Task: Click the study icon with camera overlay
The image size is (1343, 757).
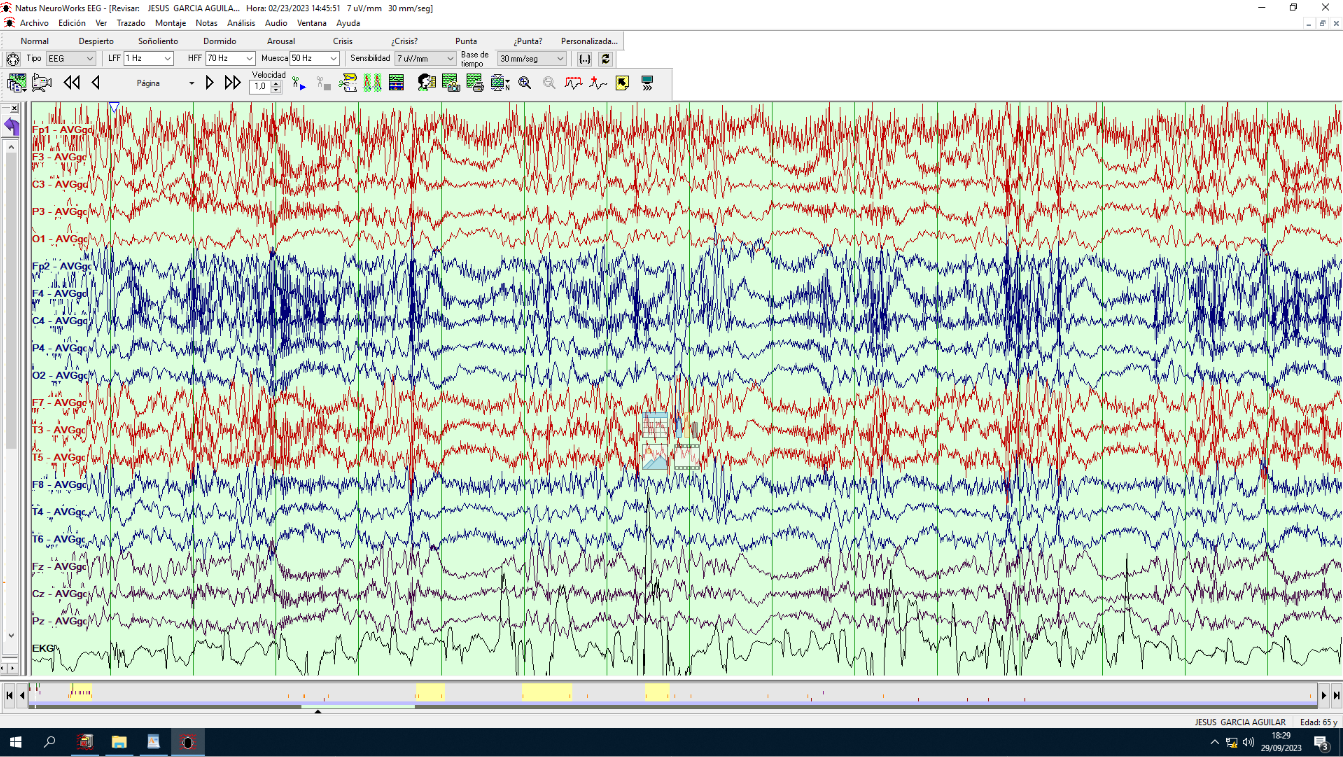Action: [450, 83]
